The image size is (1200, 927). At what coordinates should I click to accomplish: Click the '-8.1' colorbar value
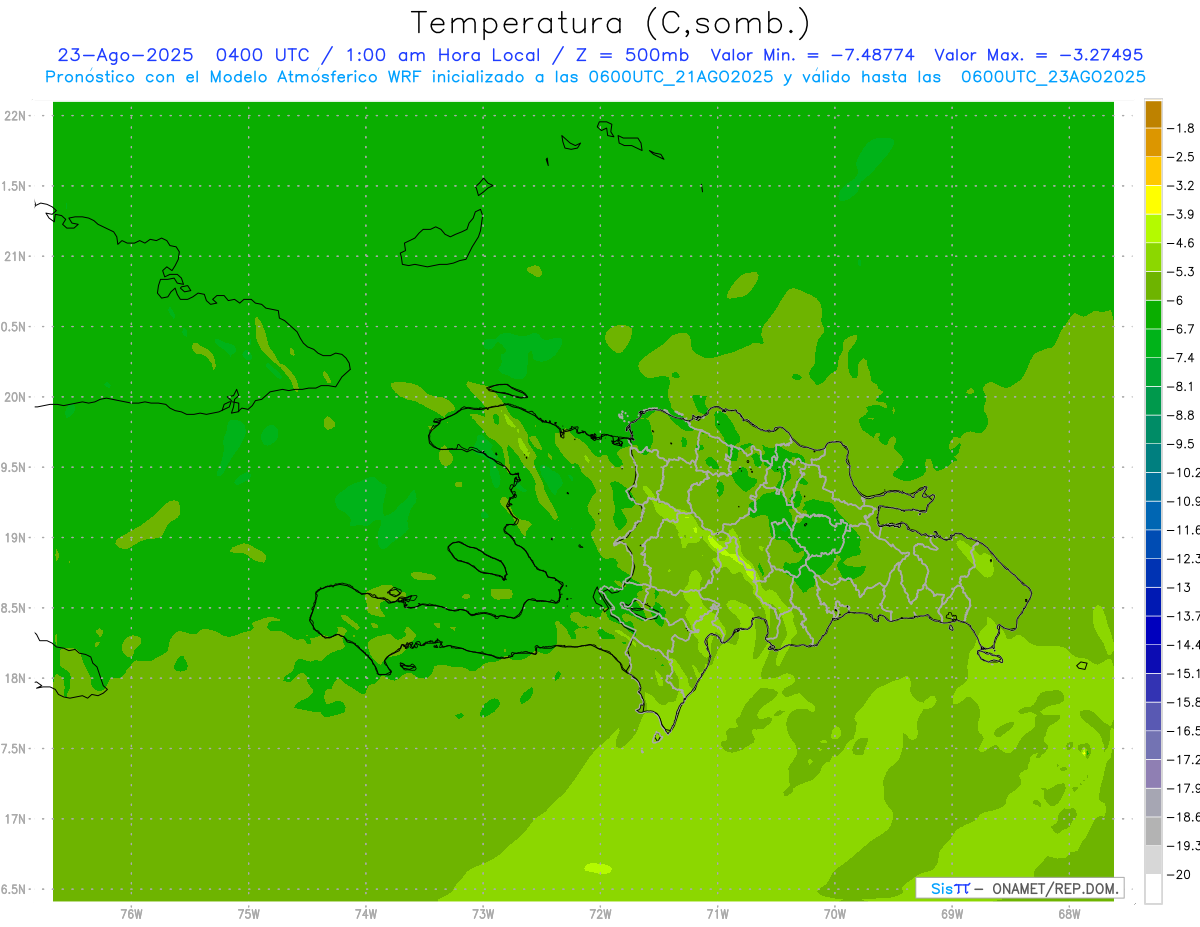(x=1183, y=387)
